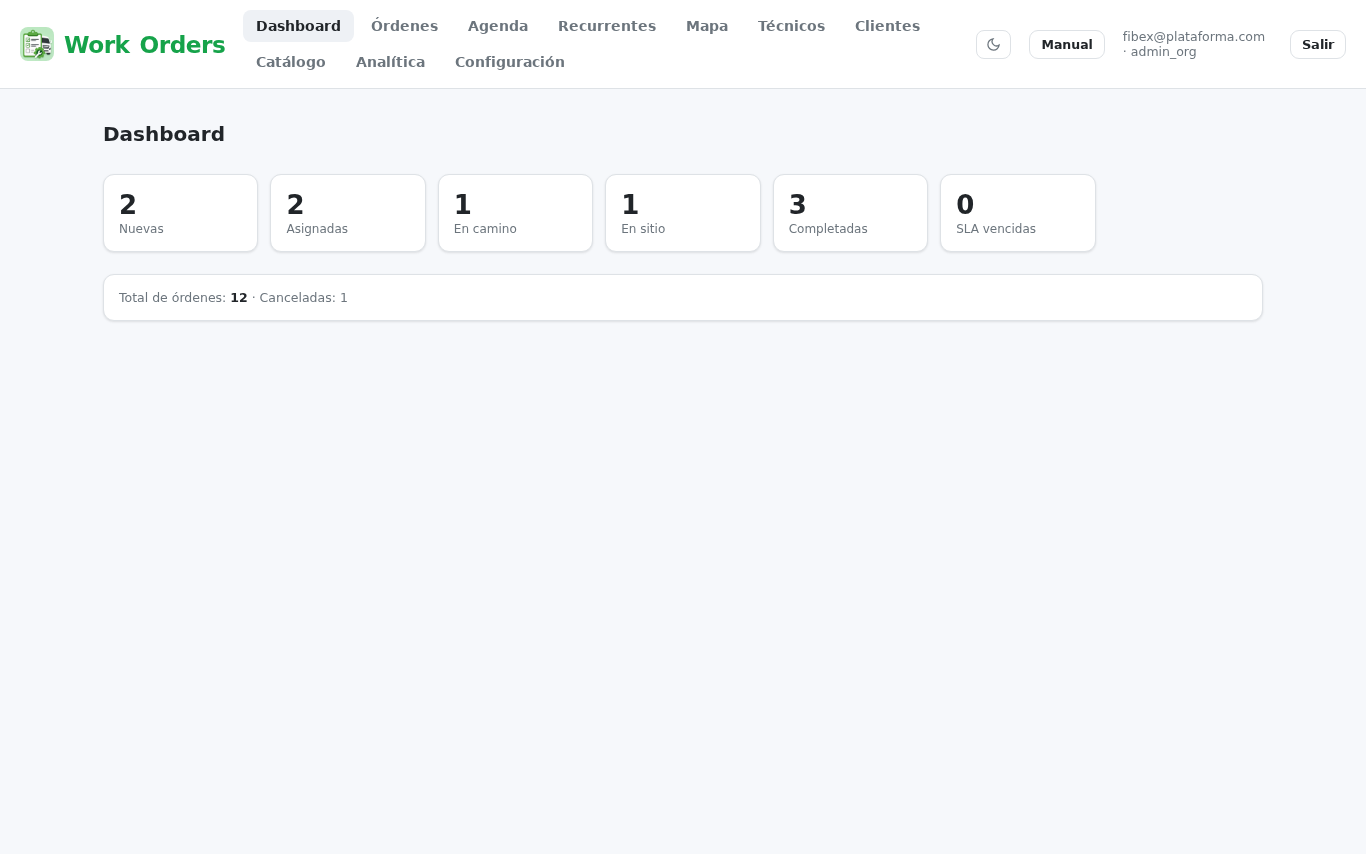Open the Analítica section
The image size is (1366, 854).
[x=390, y=62]
